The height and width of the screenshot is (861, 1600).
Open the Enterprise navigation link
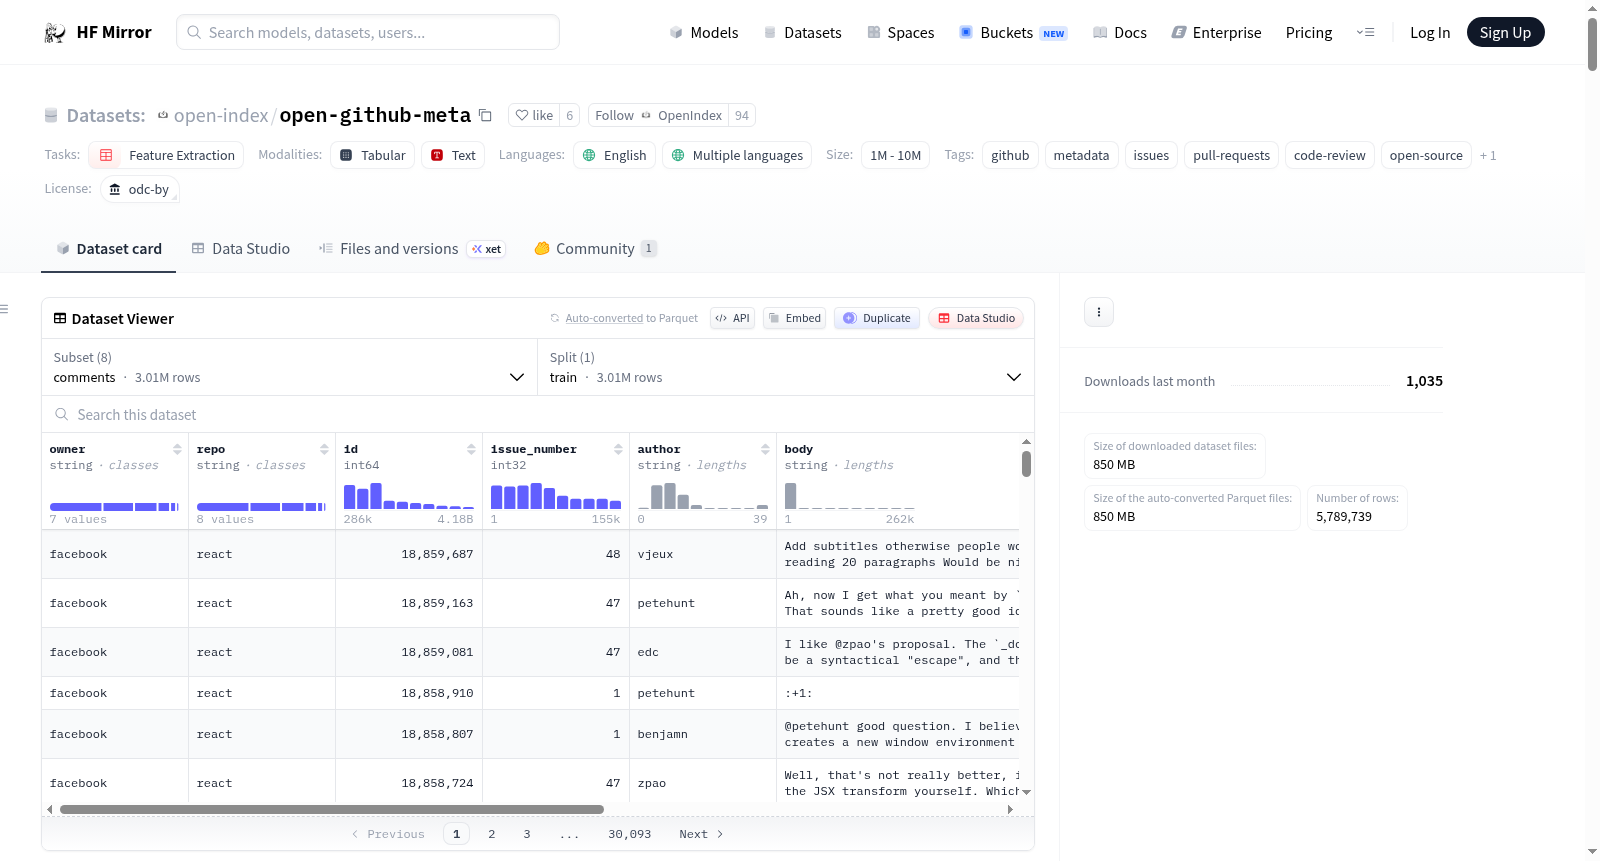(1216, 33)
